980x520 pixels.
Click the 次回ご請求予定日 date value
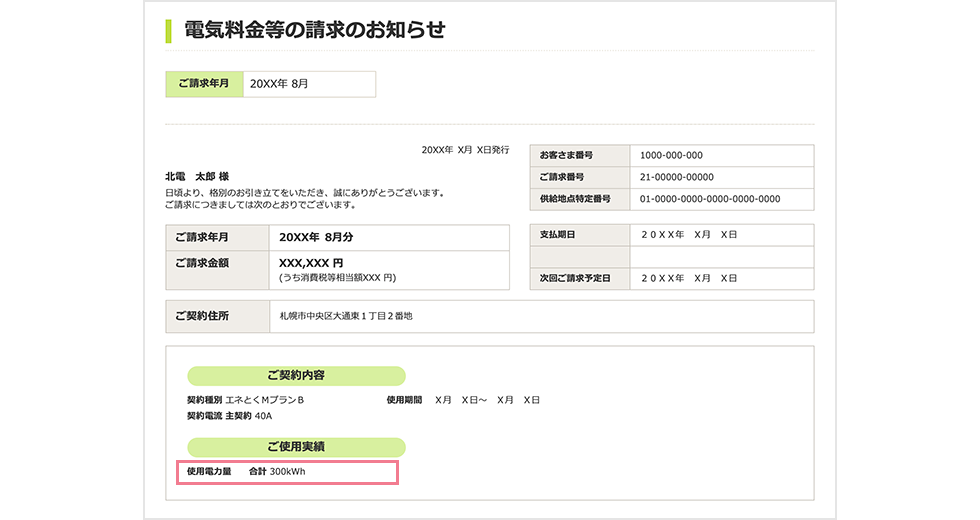tap(689, 278)
